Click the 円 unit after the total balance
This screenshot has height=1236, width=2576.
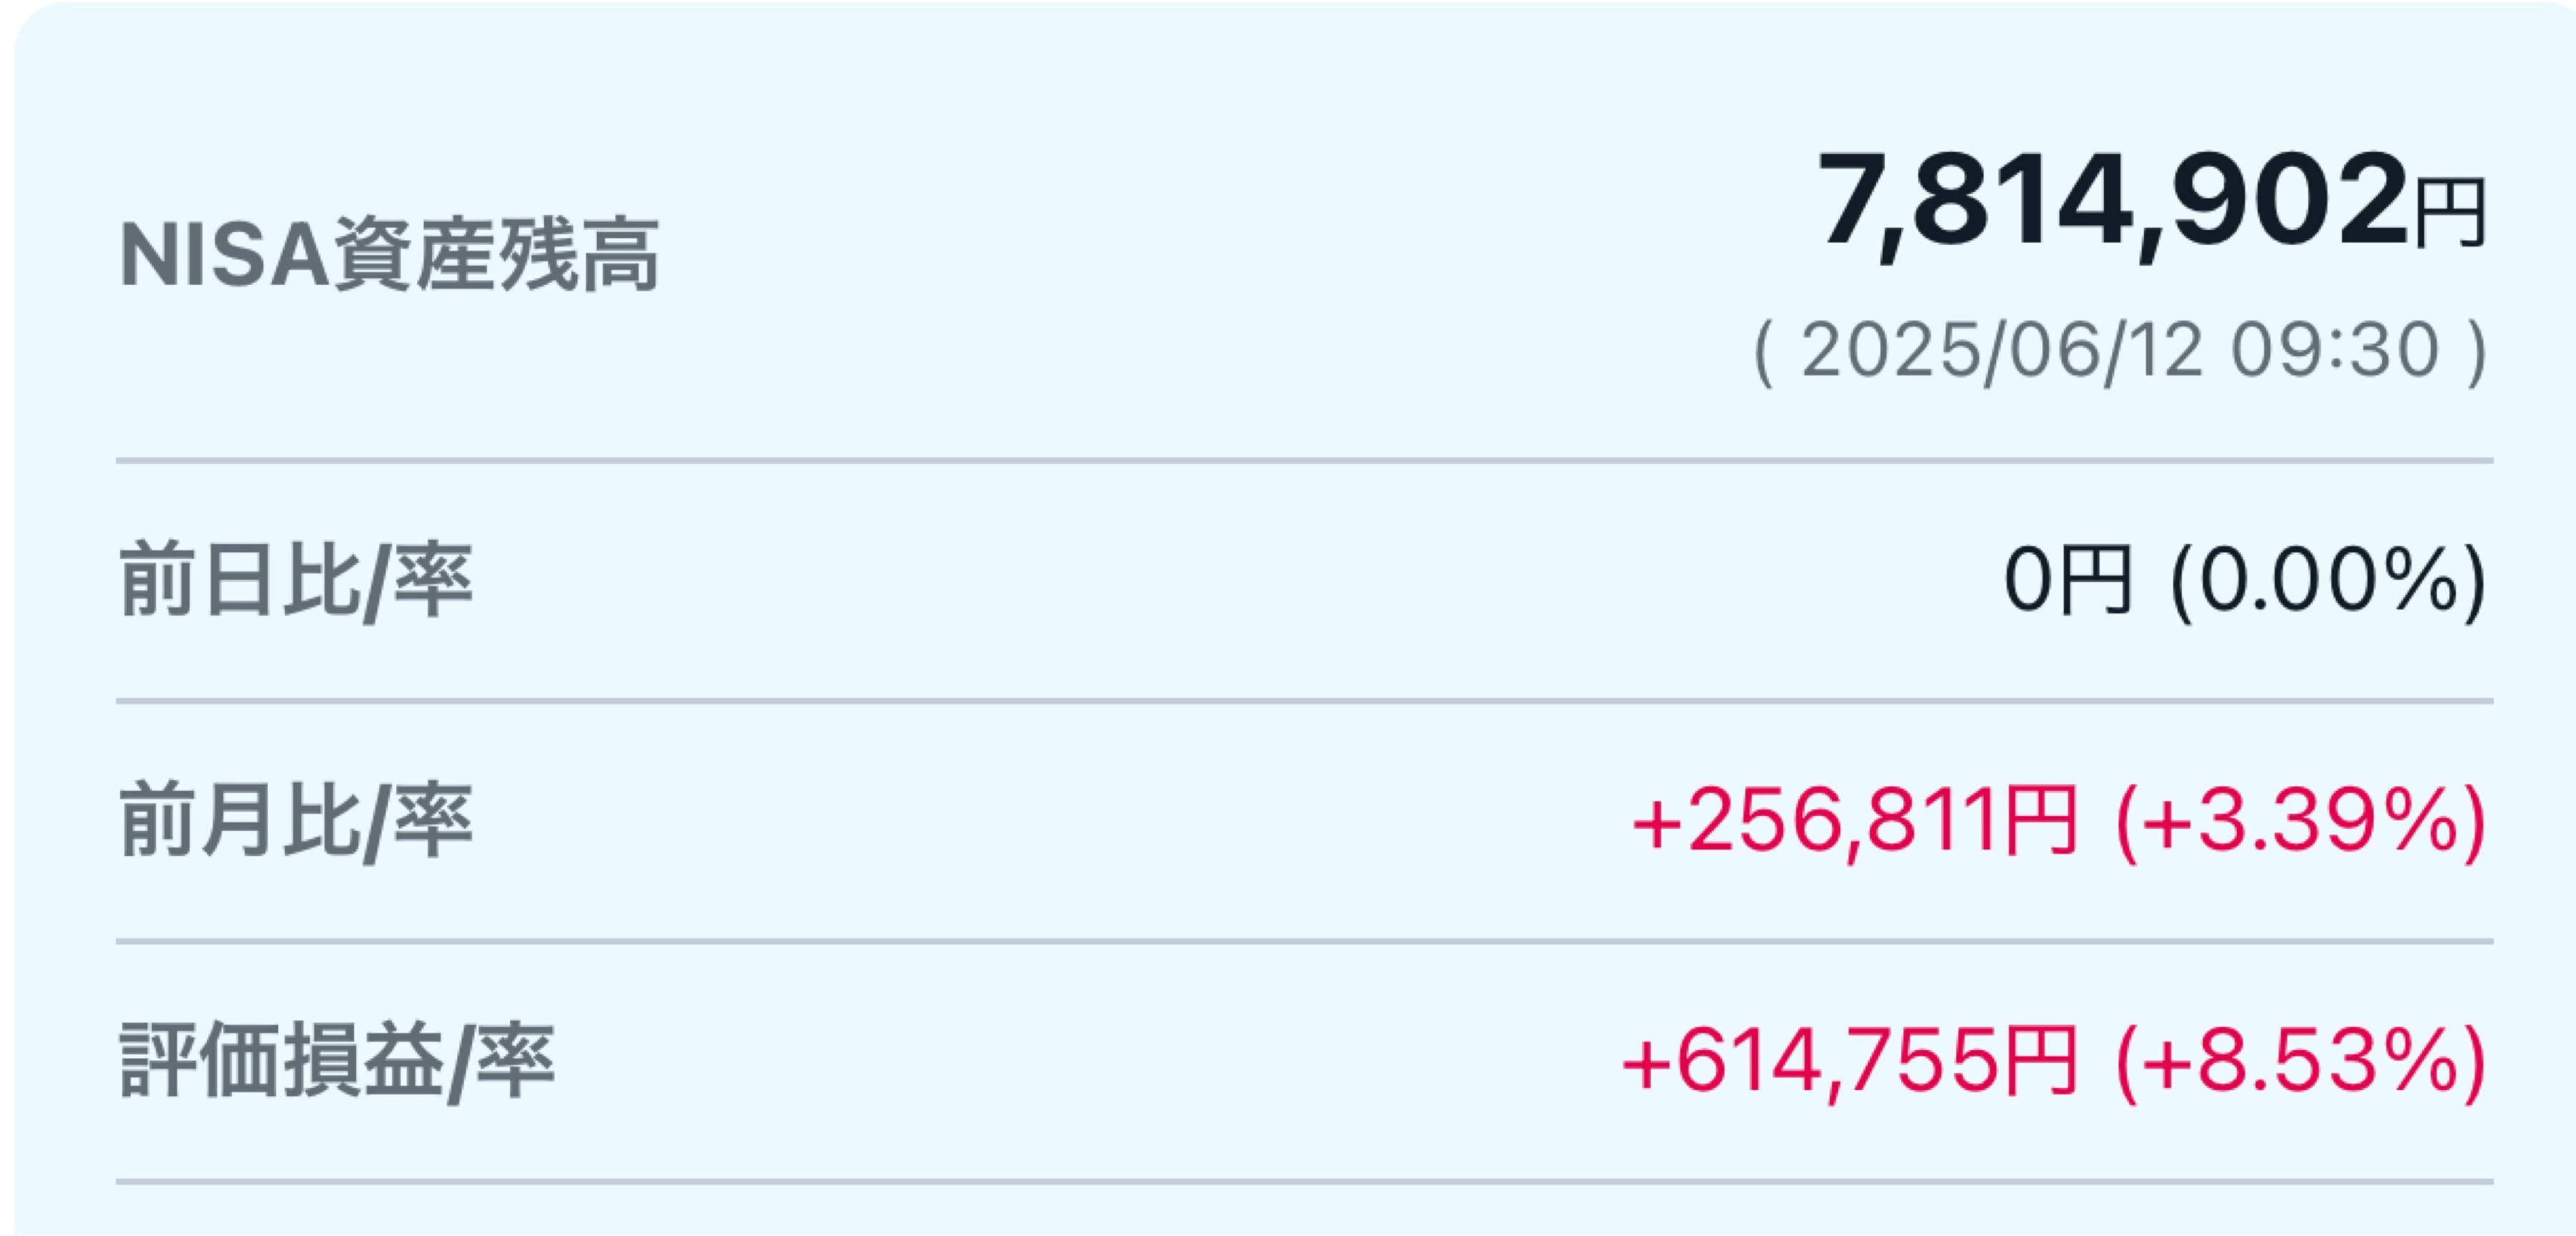coord(2450,213)
